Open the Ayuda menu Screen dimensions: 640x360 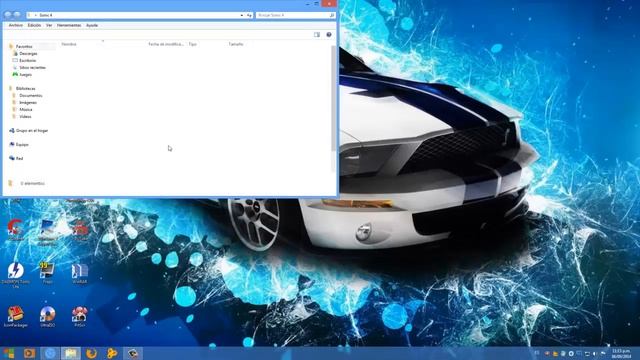[x=92, y=25]
